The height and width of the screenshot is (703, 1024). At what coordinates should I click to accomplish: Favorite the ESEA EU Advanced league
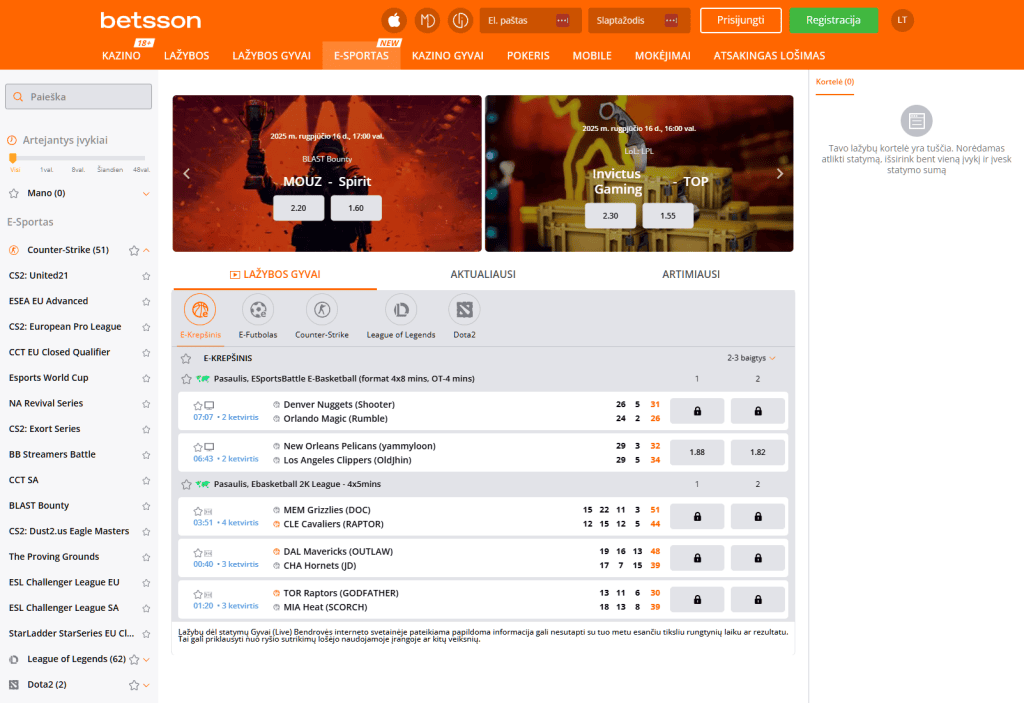(x=146, y=301)
